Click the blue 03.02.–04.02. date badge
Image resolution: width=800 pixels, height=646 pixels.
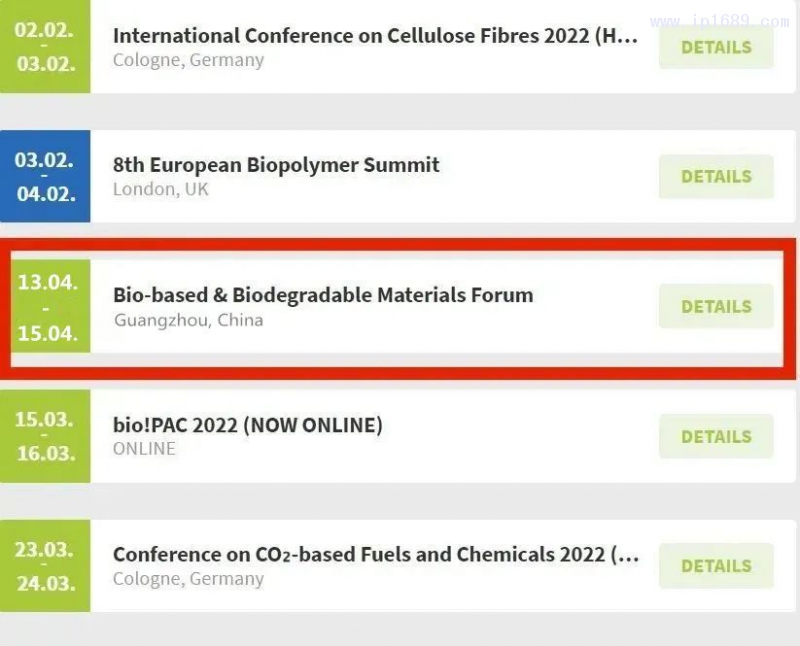[45, 176]
